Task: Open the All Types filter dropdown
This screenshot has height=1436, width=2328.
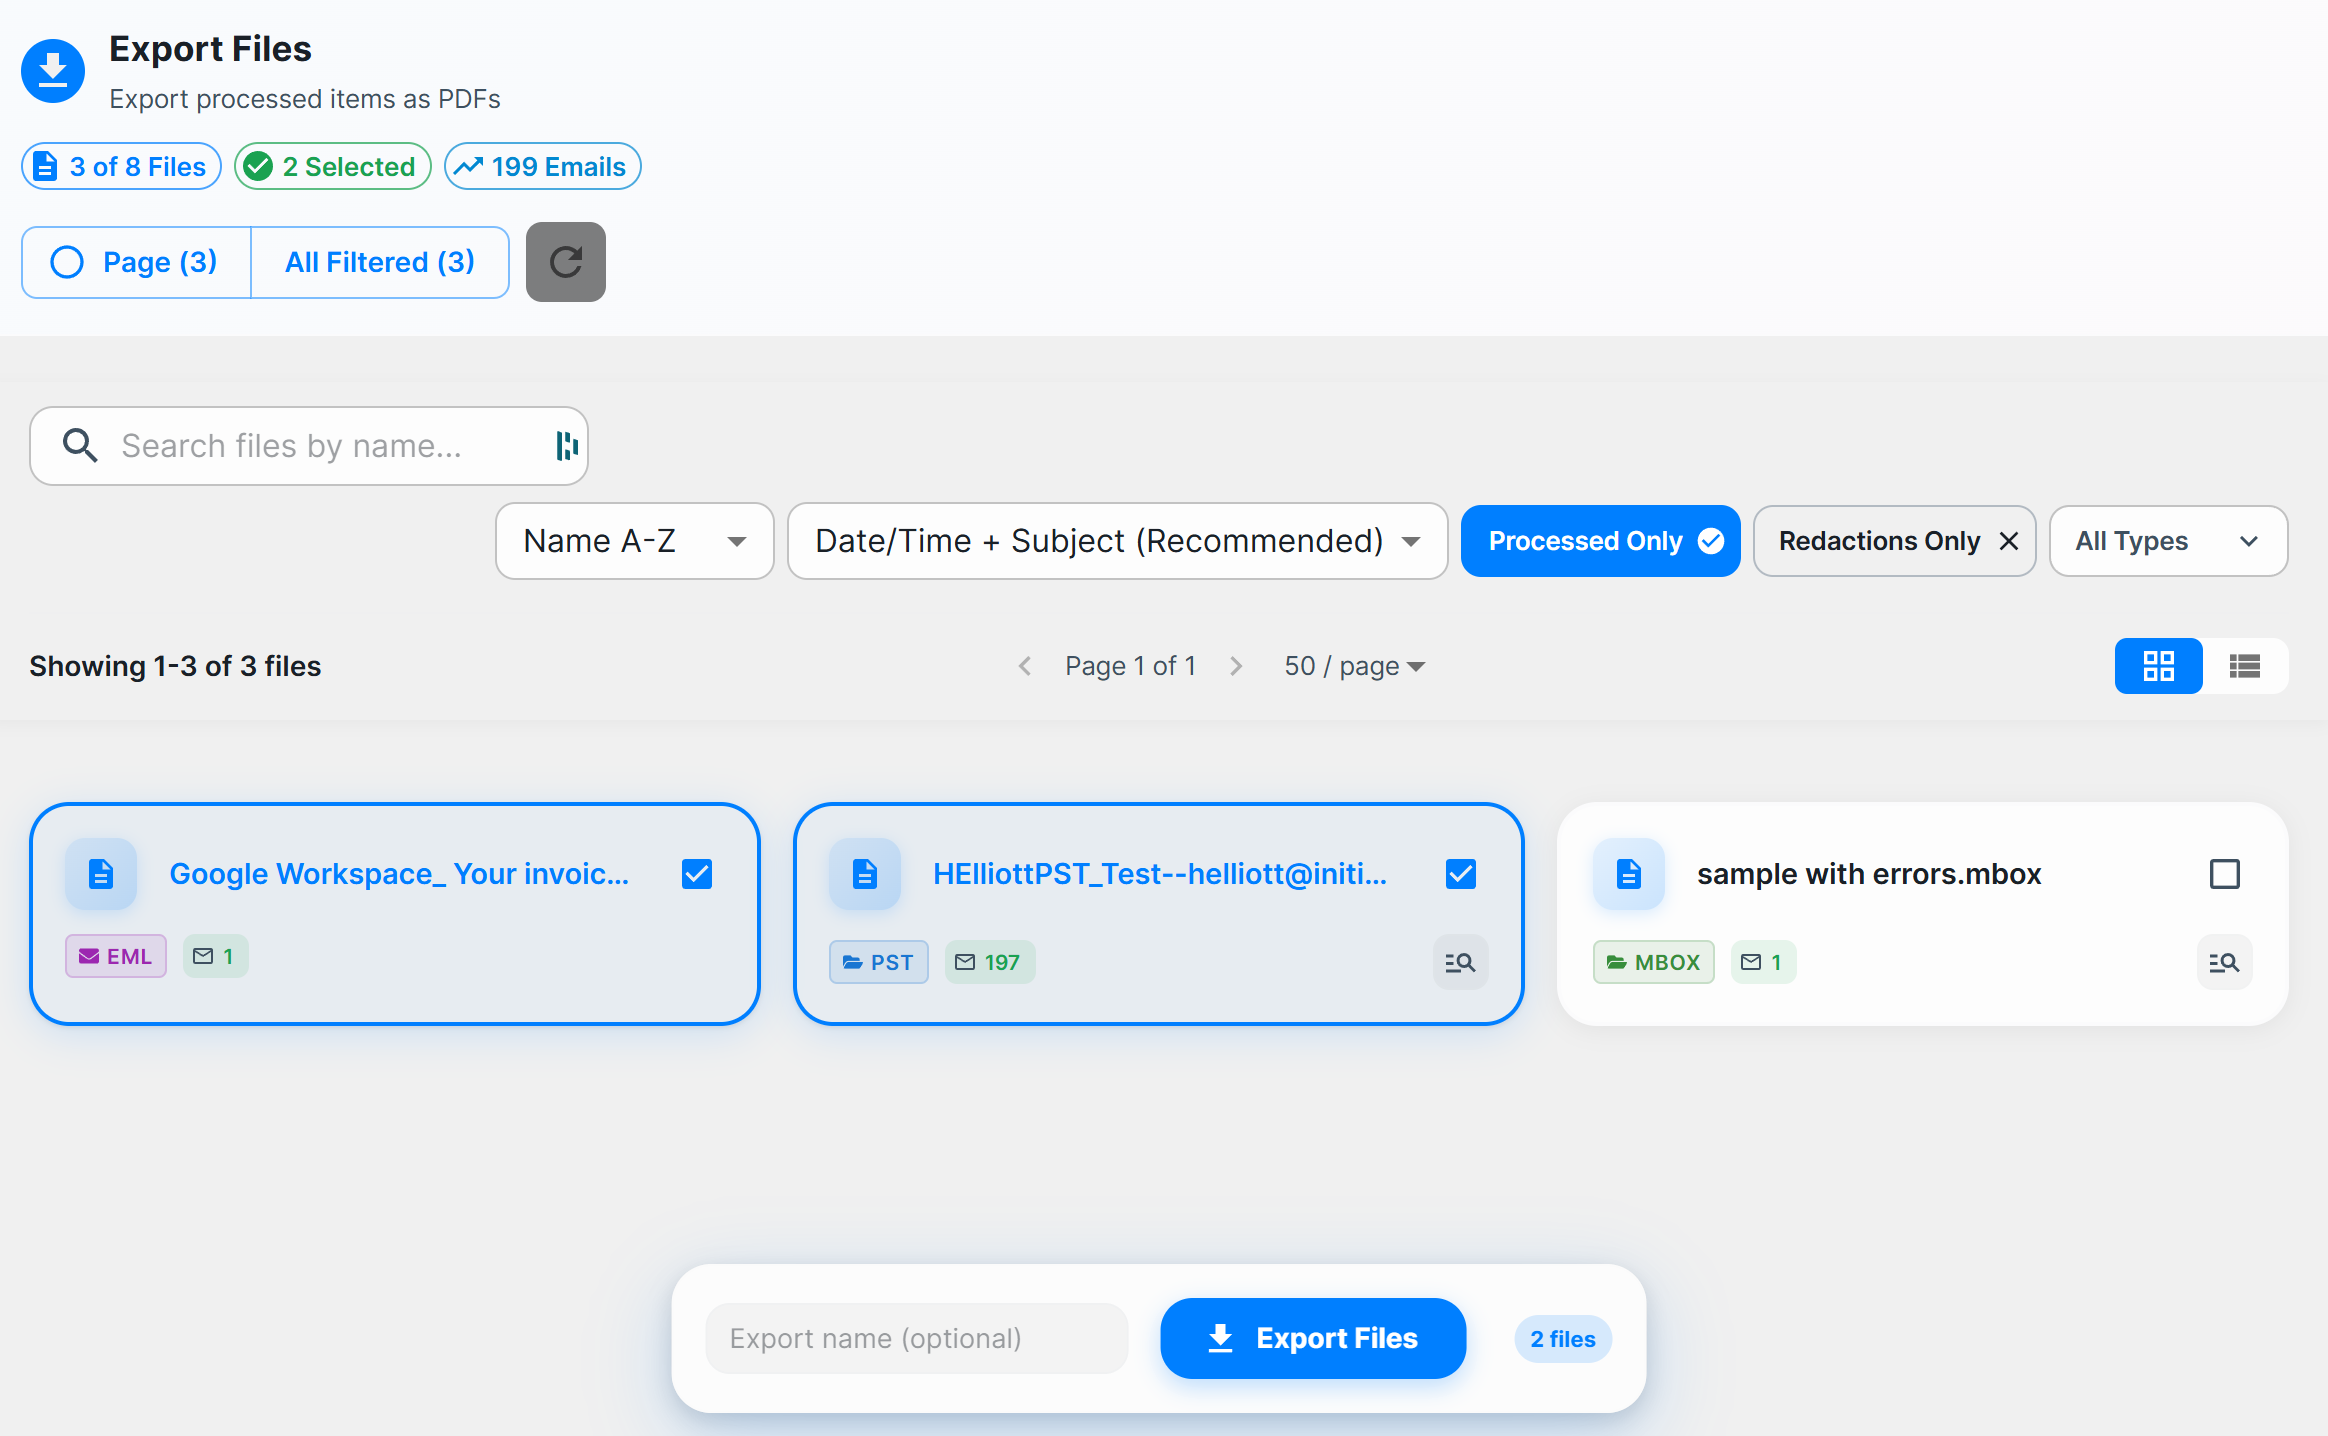Action: (x=2169, y=541)
